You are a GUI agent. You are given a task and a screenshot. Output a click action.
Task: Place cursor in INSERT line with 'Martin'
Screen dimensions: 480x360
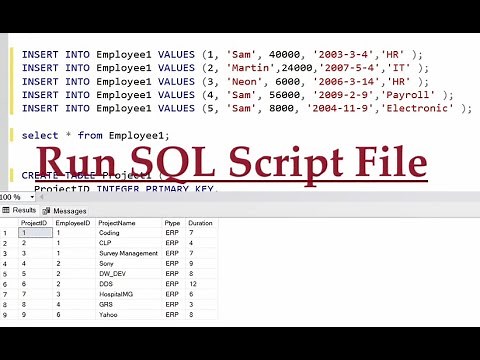click(225, 68)
